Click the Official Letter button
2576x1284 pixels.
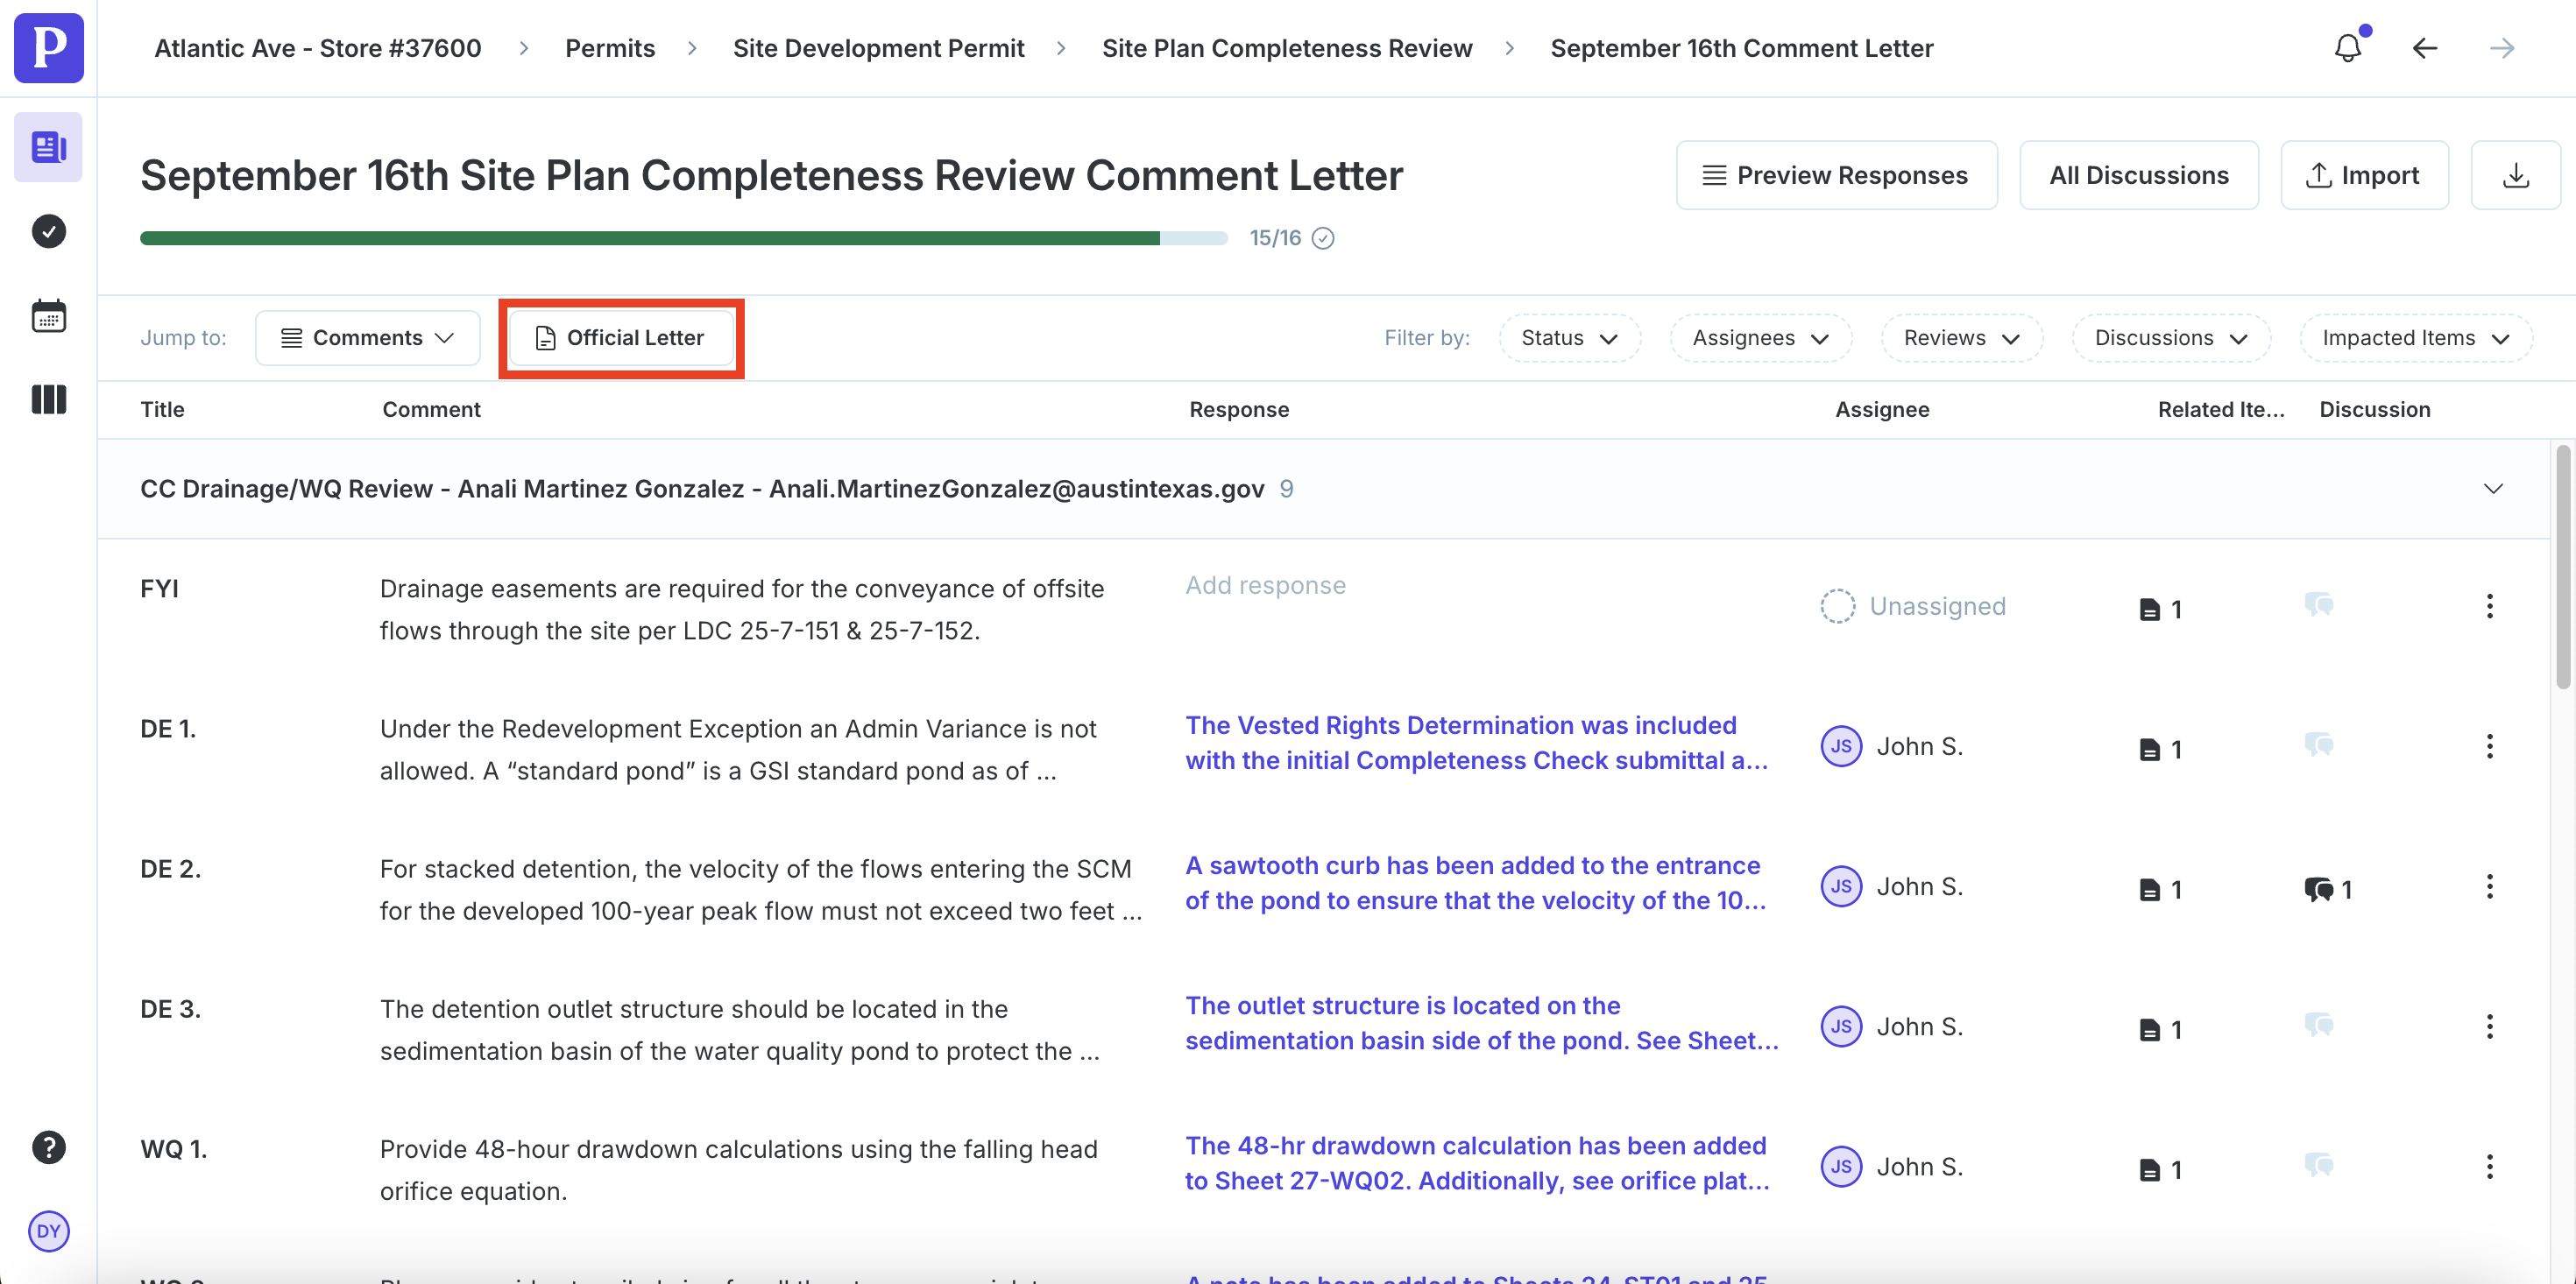(x=621, y=338)
